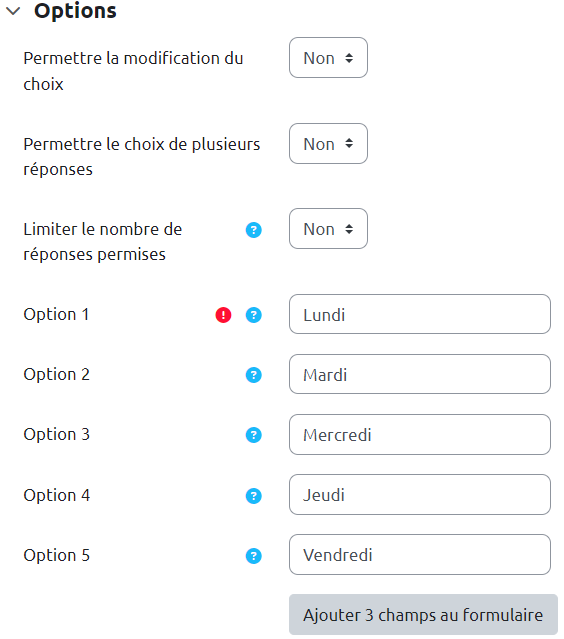
Task: Click Ajouter 3 champs au formulaire button
Action: tap(423, 615)
